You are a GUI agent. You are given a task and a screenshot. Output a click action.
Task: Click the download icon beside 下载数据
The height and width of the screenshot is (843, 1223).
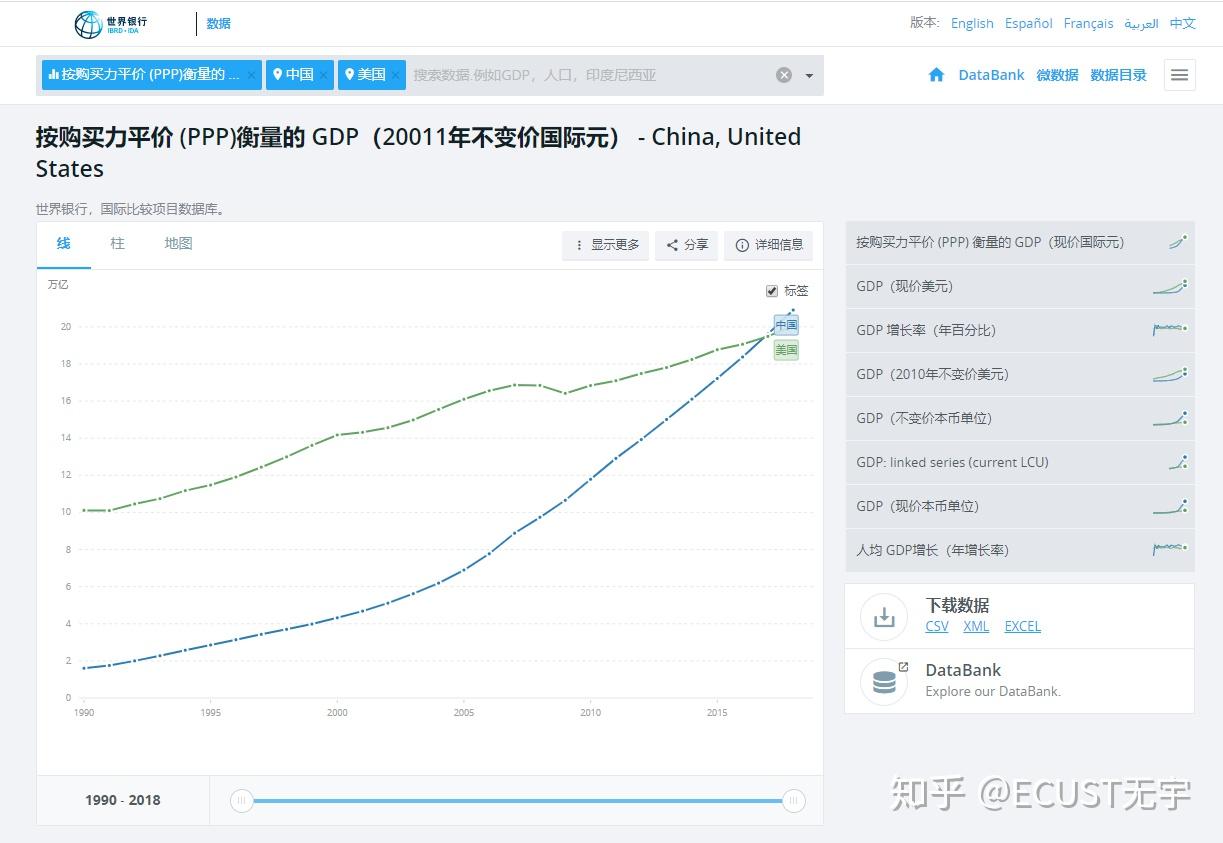883,616
